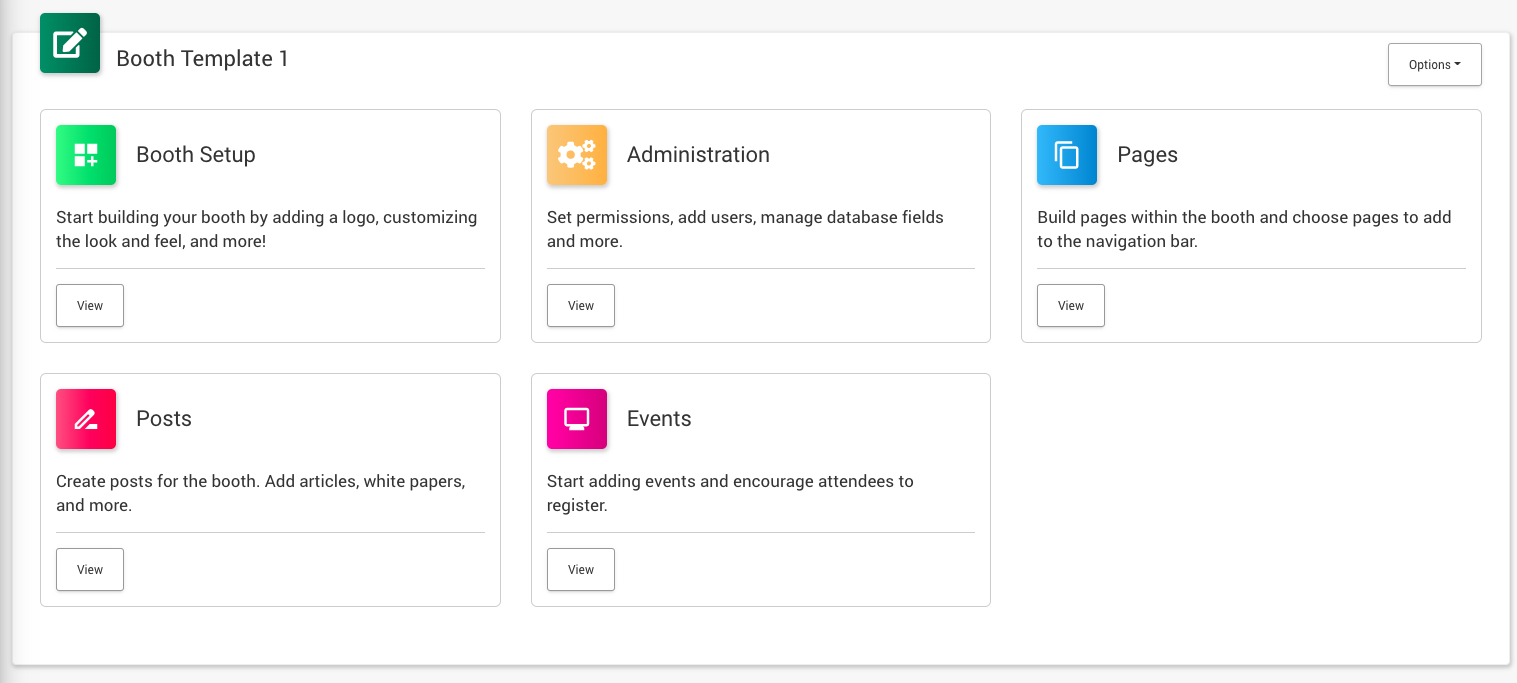Click the orange Administration gears icon
The image size is (1517, 683).
577,155
